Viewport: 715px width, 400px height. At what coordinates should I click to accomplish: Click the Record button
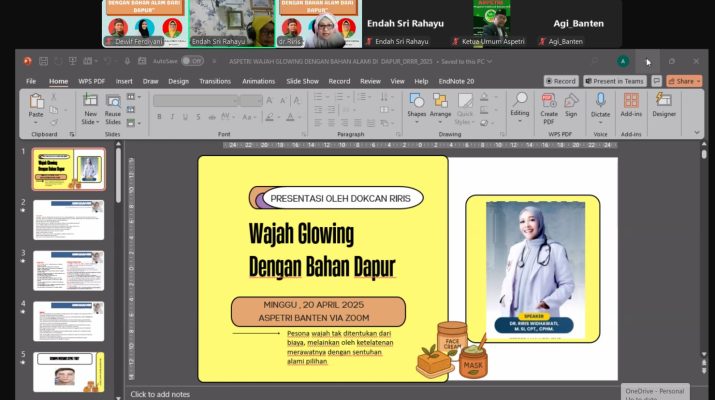pos(561,81)
